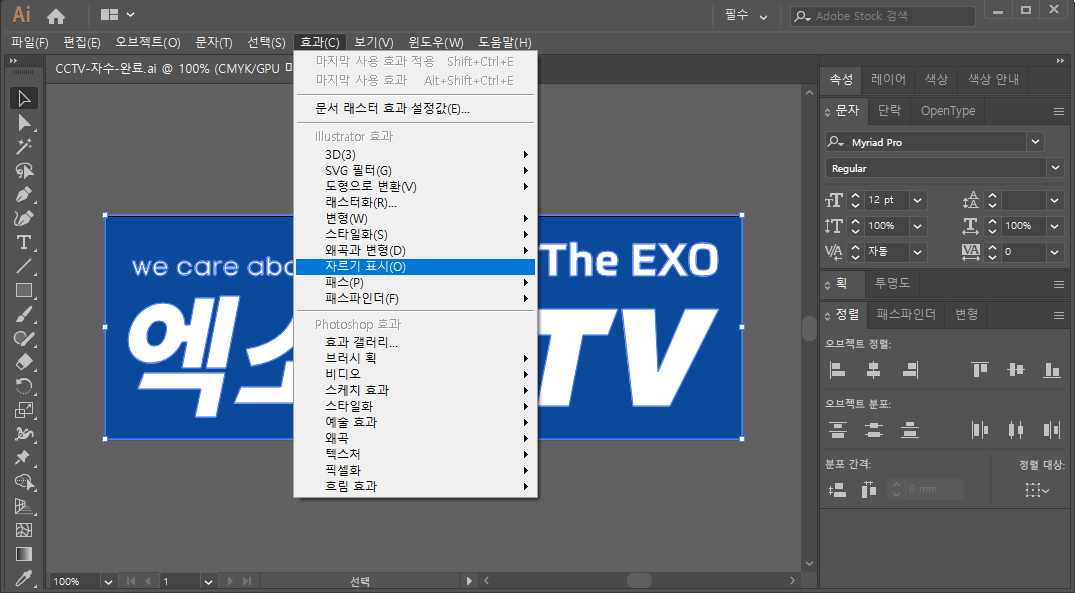Screen dimensions: 1075x593
Task: Switch to the 레이어 panel tab
Action: click(888, 80)
